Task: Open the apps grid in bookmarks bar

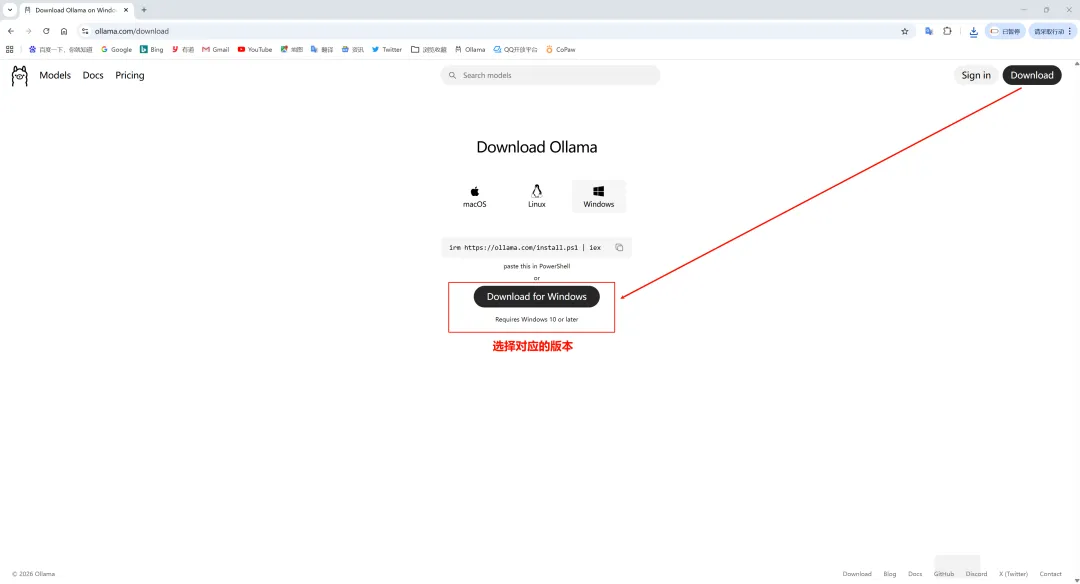Action: tap(10, 50)
